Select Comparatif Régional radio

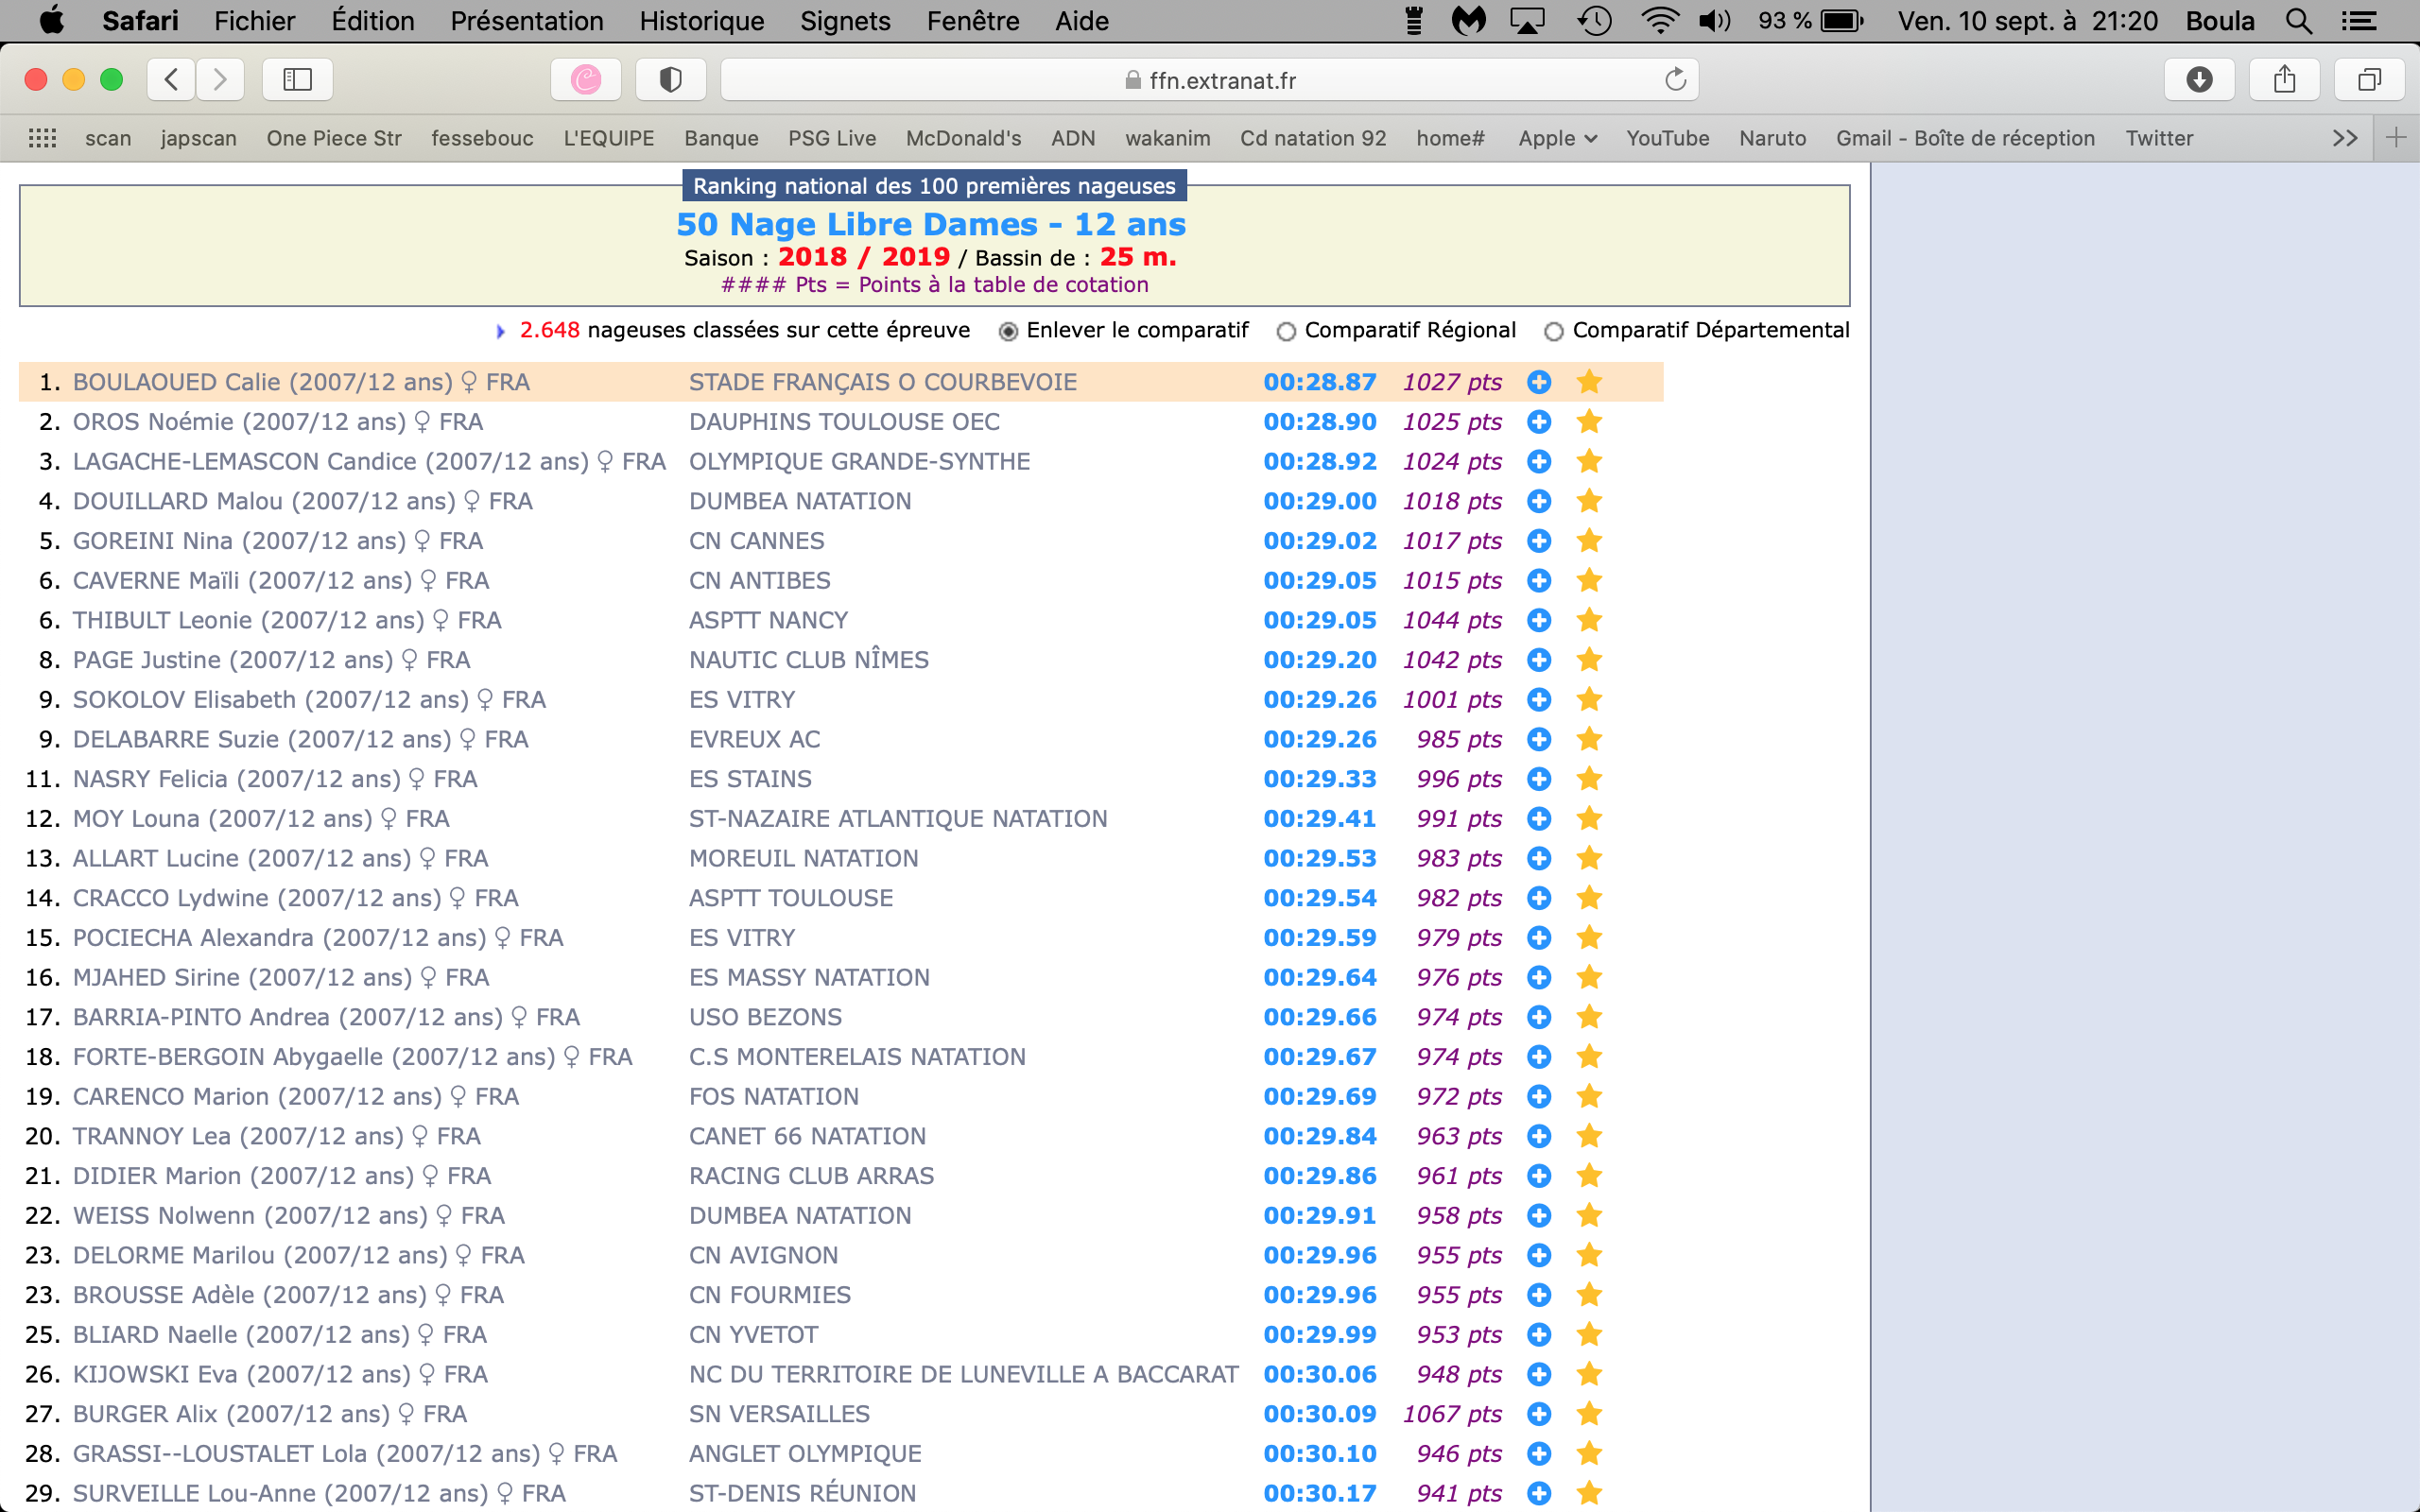[1287, 331]
